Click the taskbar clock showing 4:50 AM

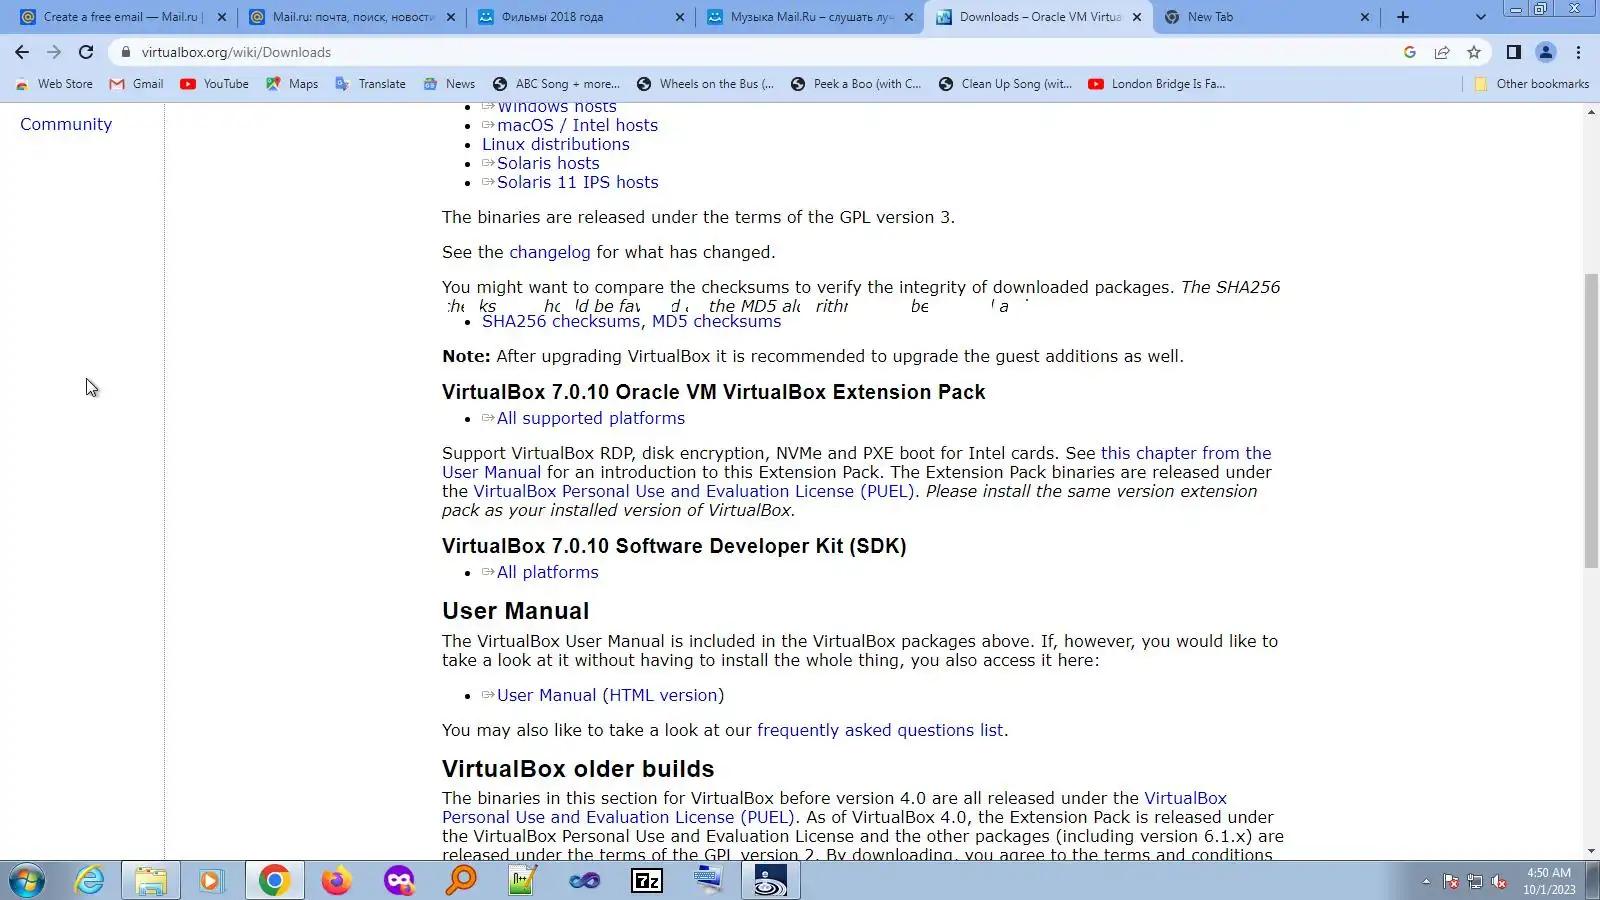pyautogui.click(x=1549, y=881)
